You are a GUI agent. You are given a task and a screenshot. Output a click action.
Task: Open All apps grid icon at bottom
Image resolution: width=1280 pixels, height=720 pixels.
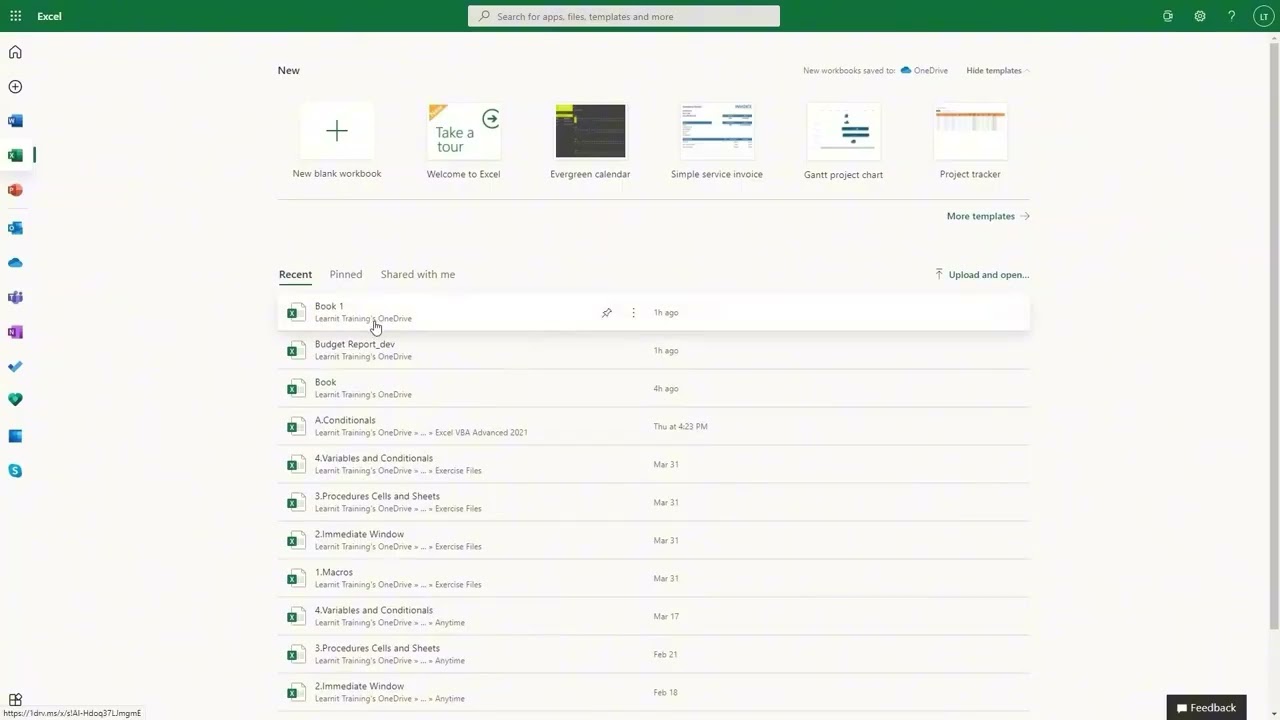pos(15,700)
